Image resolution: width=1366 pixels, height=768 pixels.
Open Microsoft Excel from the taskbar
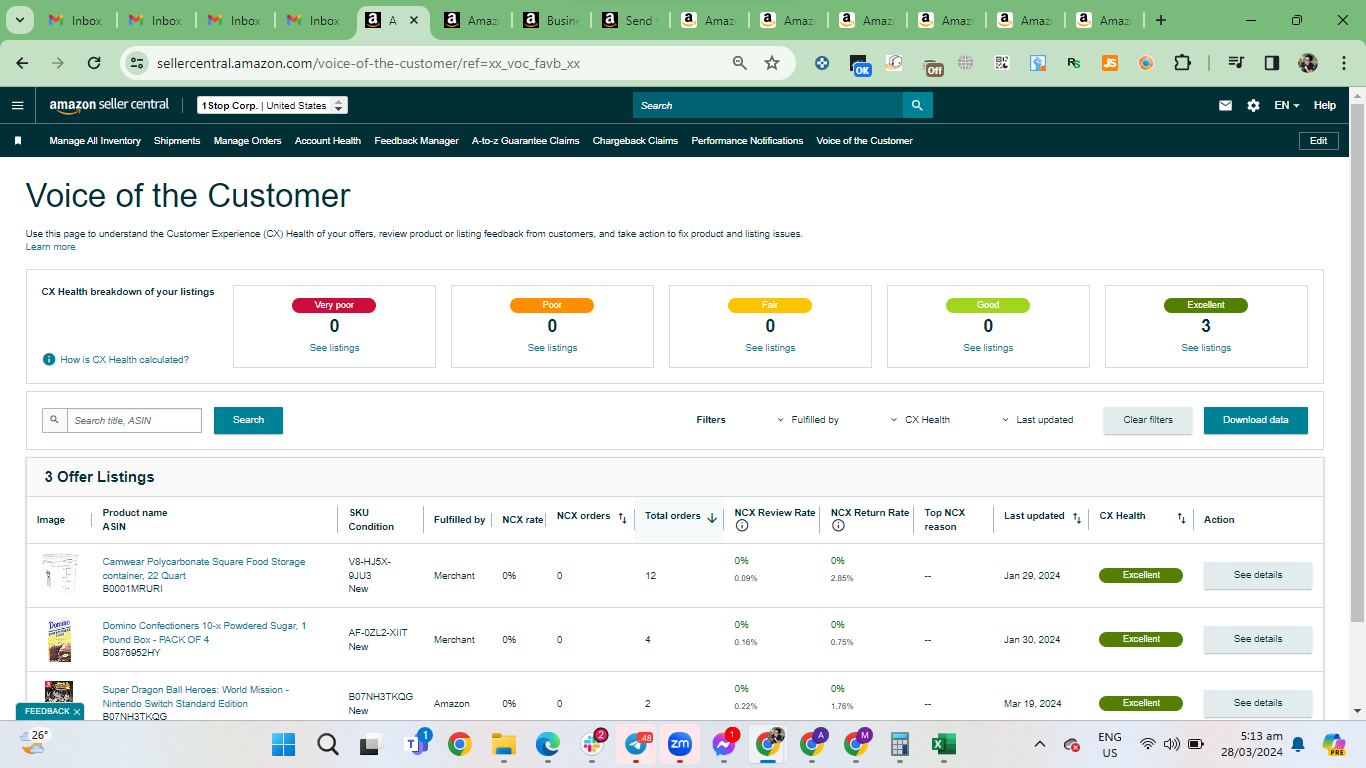[x=942, y=744]
